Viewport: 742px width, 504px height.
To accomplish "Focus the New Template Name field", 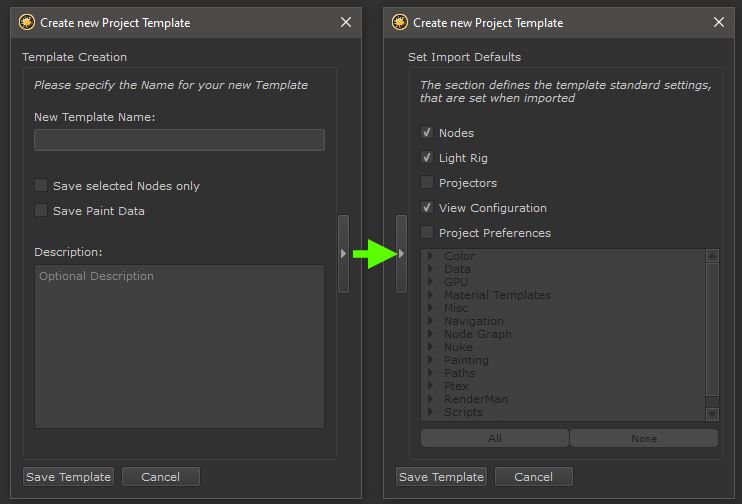I will point(179,140).
